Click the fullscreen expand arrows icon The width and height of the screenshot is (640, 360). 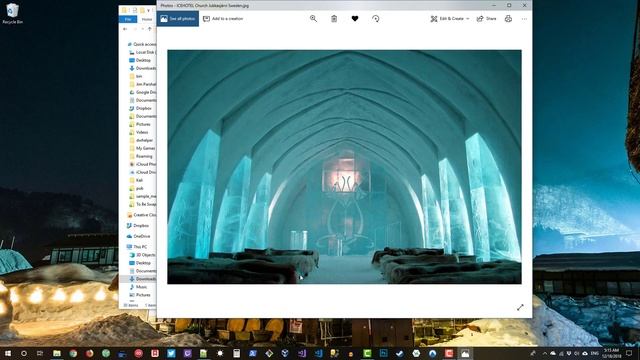pyautogui.click(x=520, y=307)
